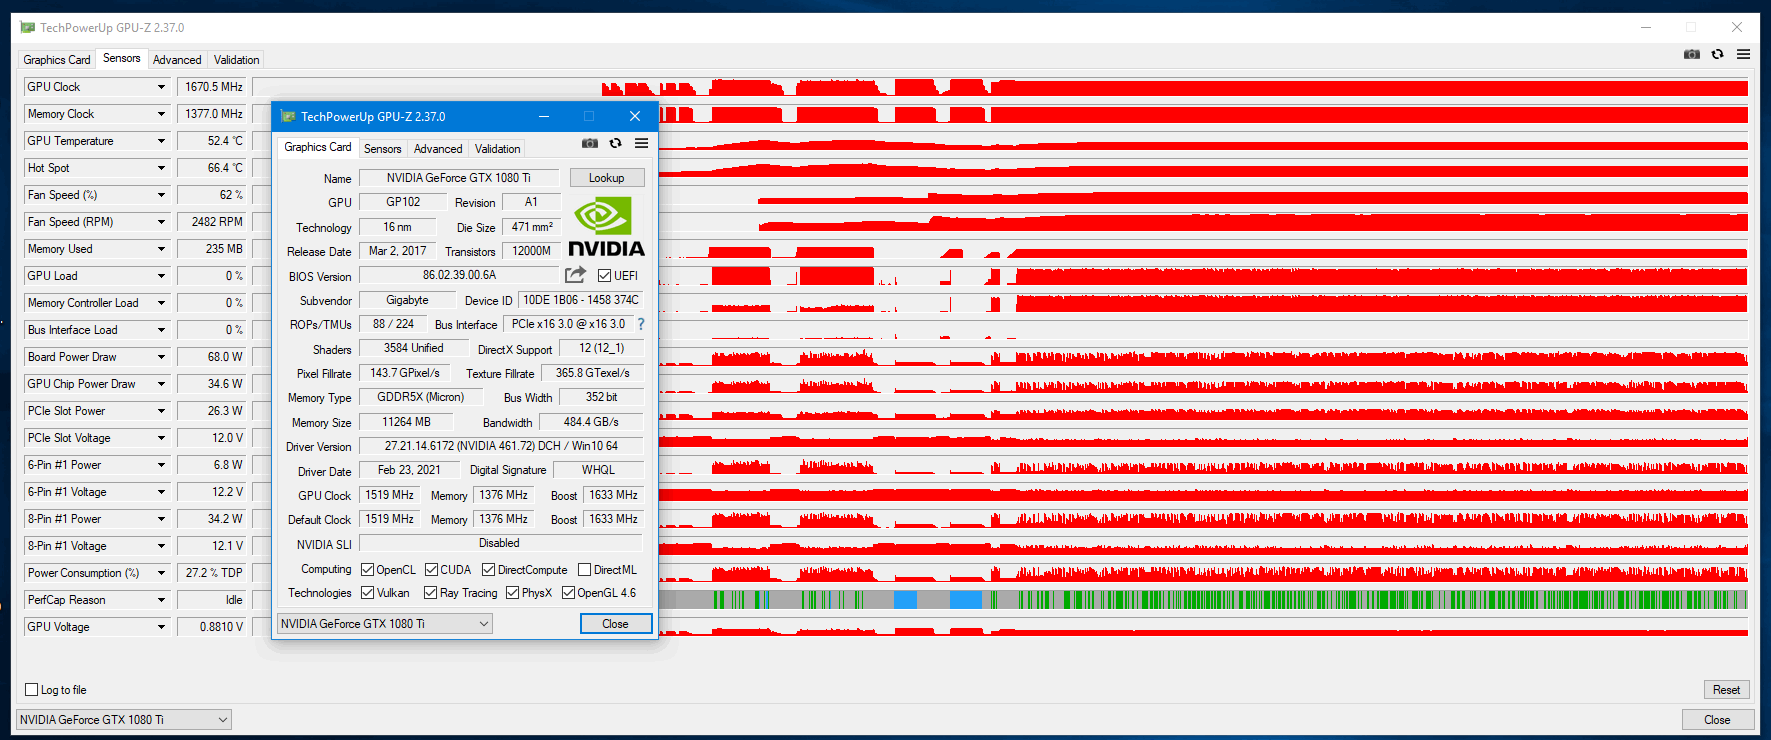Open GPU Load sensor dropdown
Screen dimensions: 1771x740
[161, 276]
